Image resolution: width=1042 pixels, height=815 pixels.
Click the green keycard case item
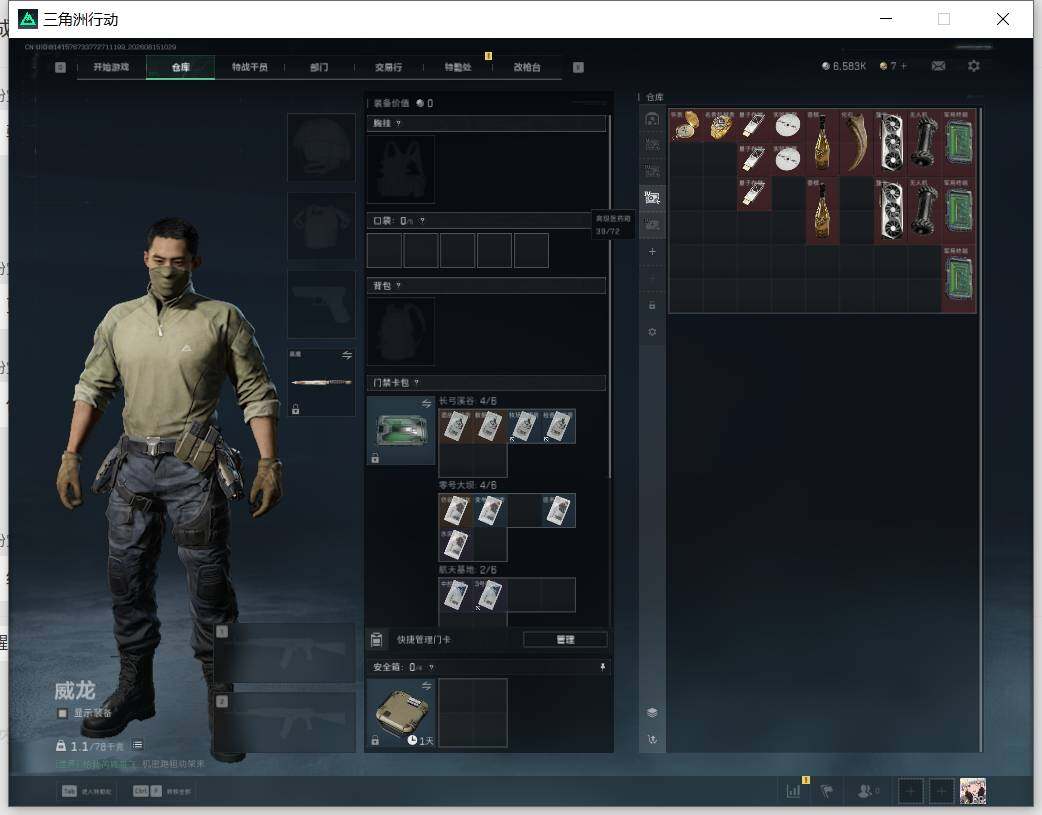point(401,430)
